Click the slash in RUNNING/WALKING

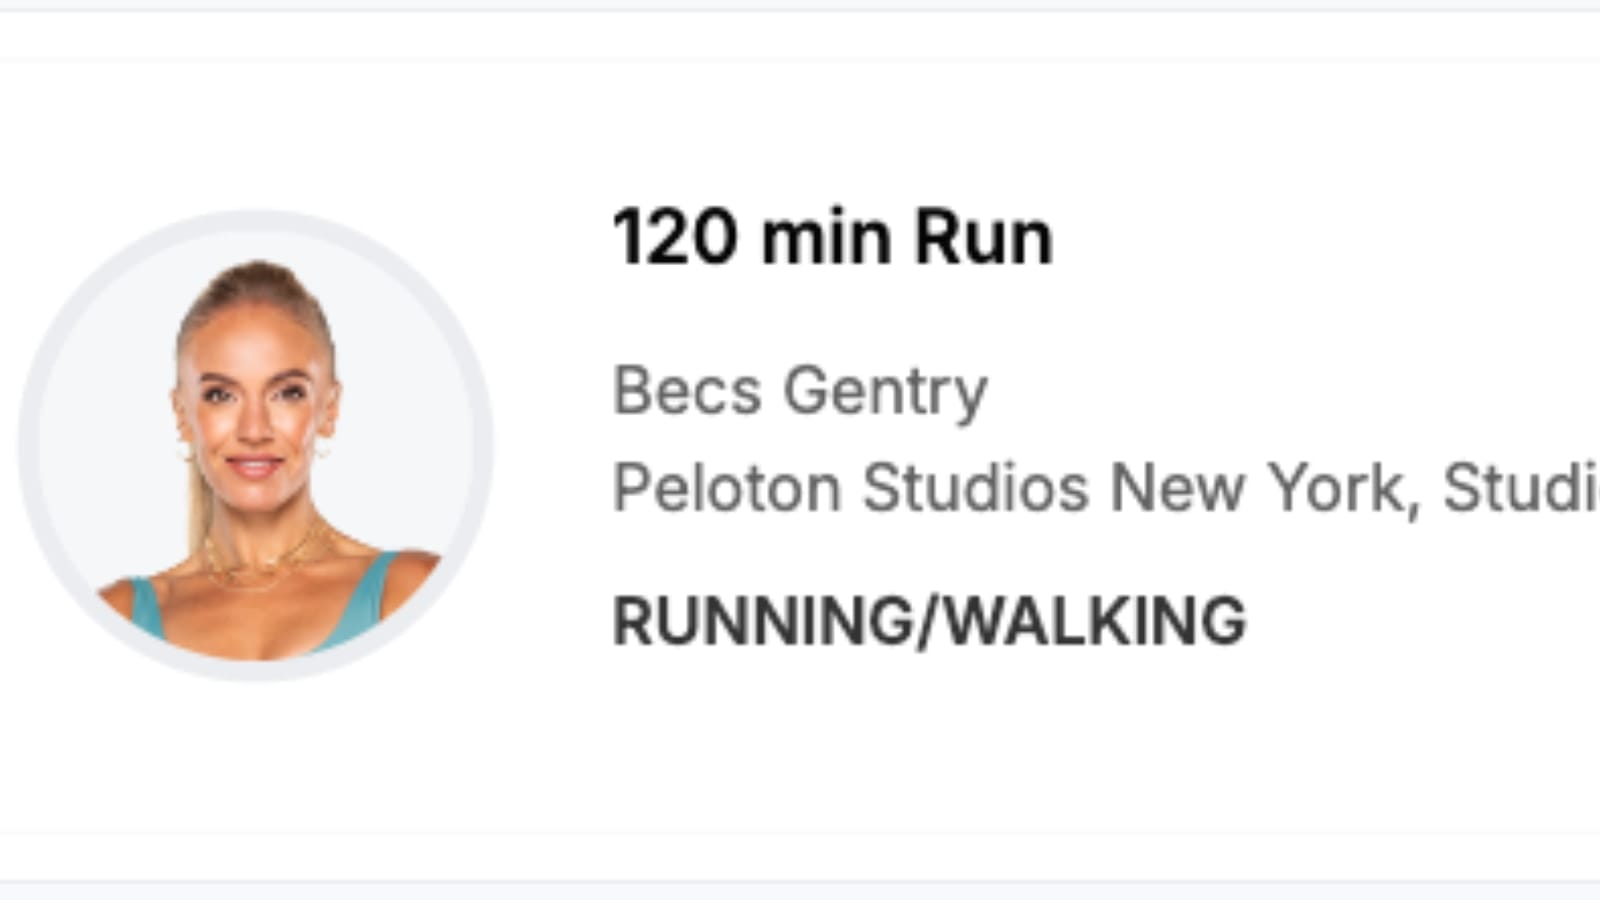[x=929, y=620]
